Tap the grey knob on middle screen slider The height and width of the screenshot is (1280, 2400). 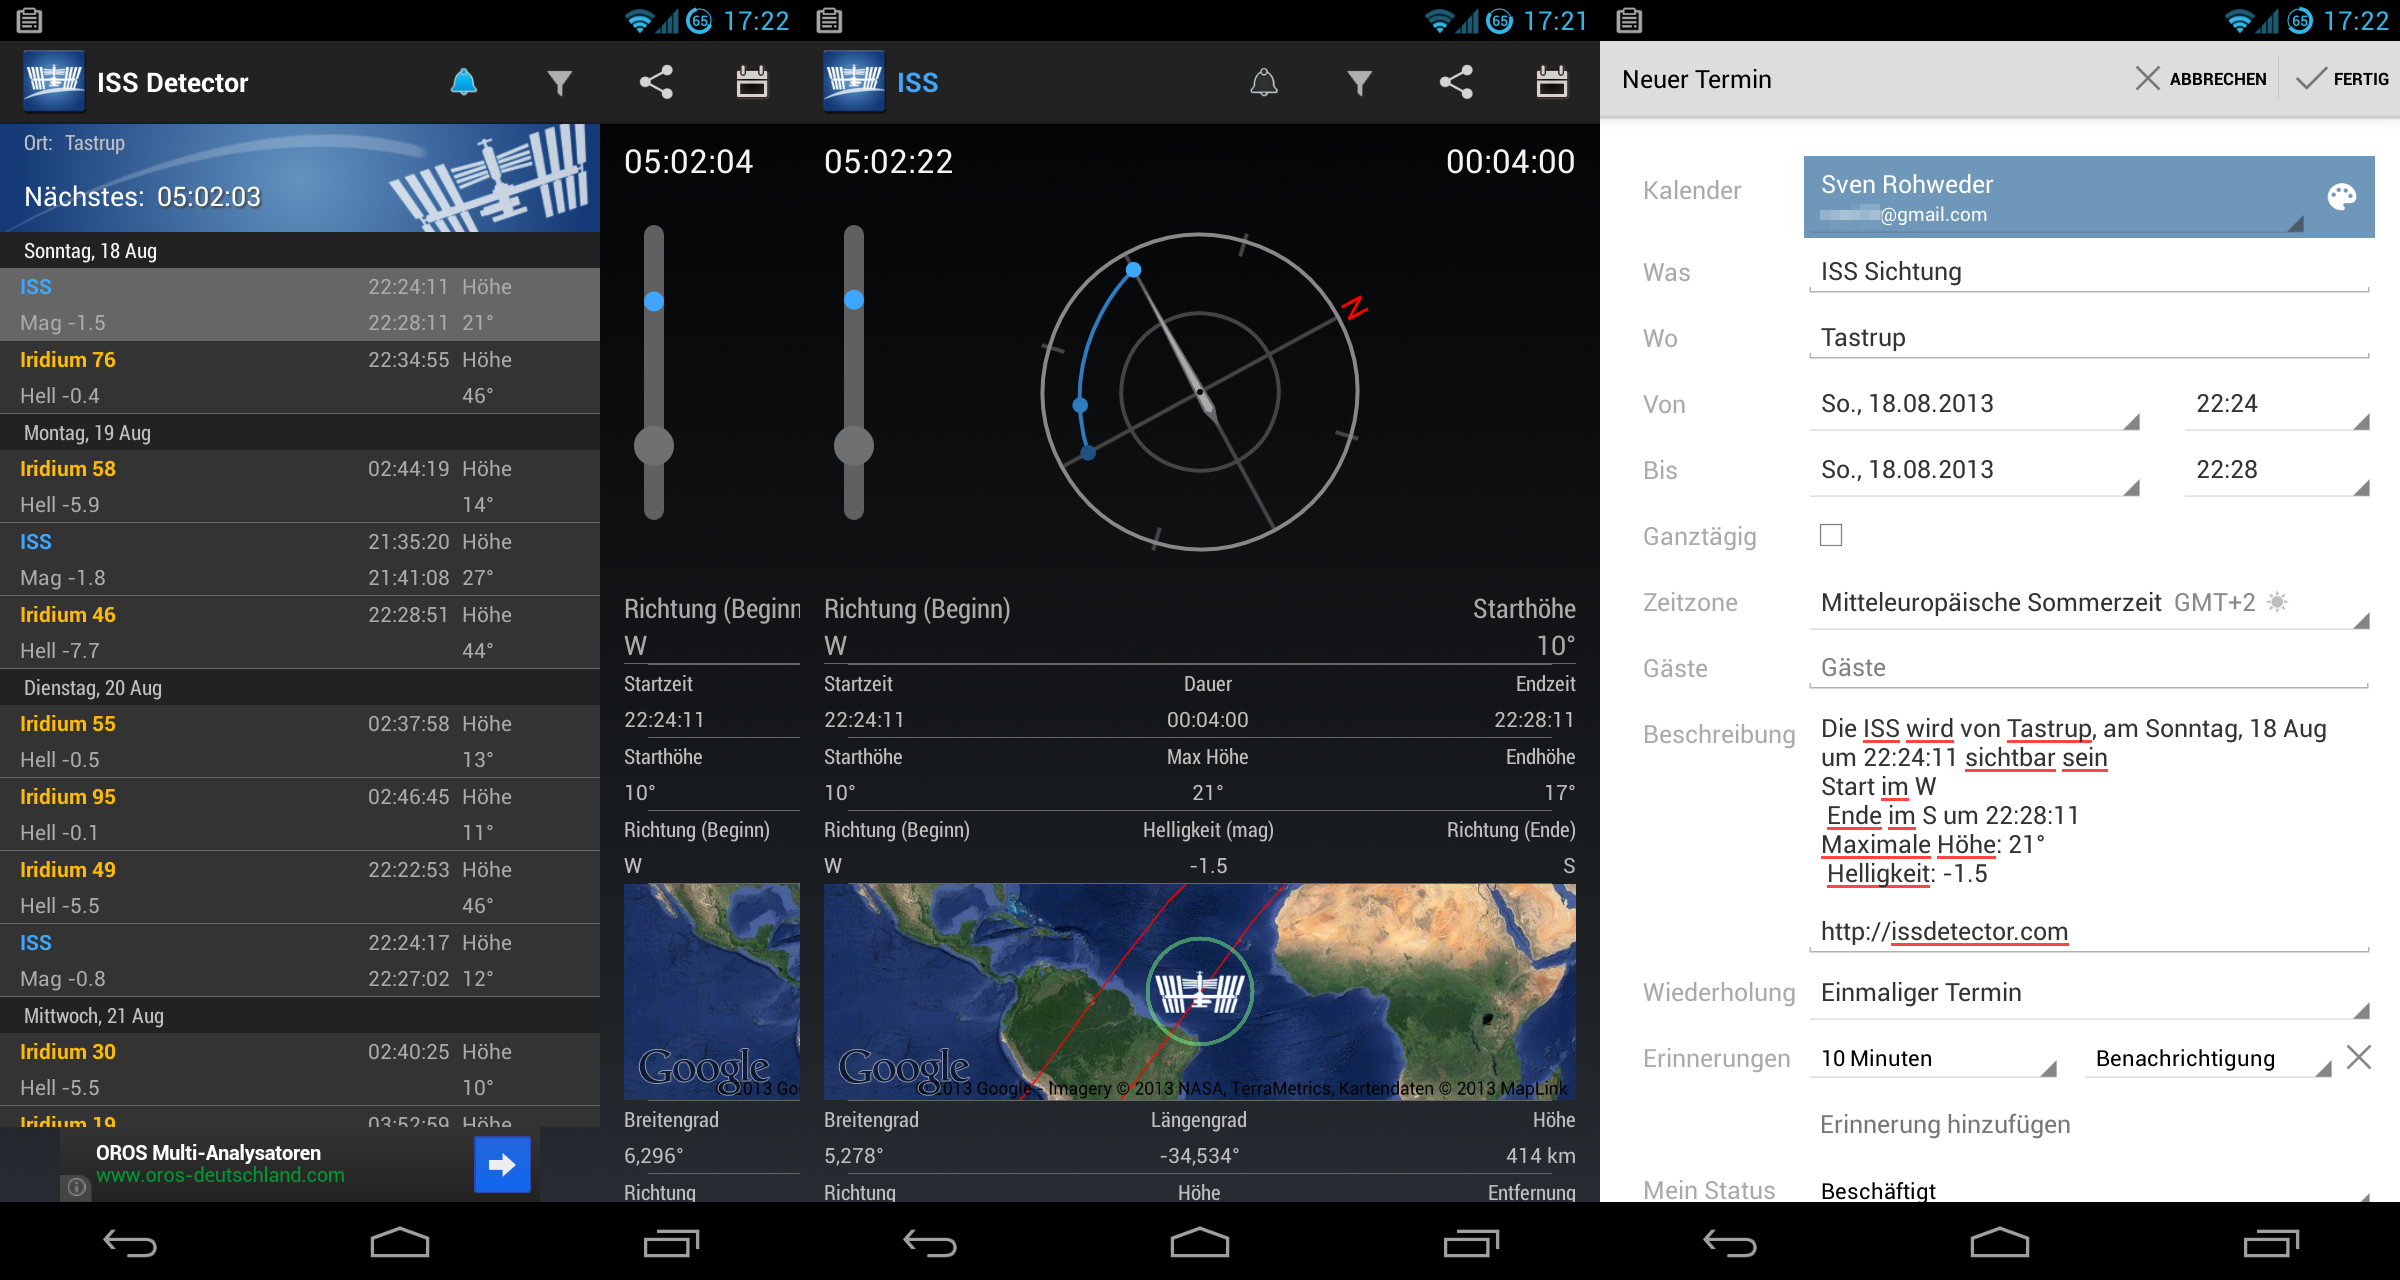854,446
